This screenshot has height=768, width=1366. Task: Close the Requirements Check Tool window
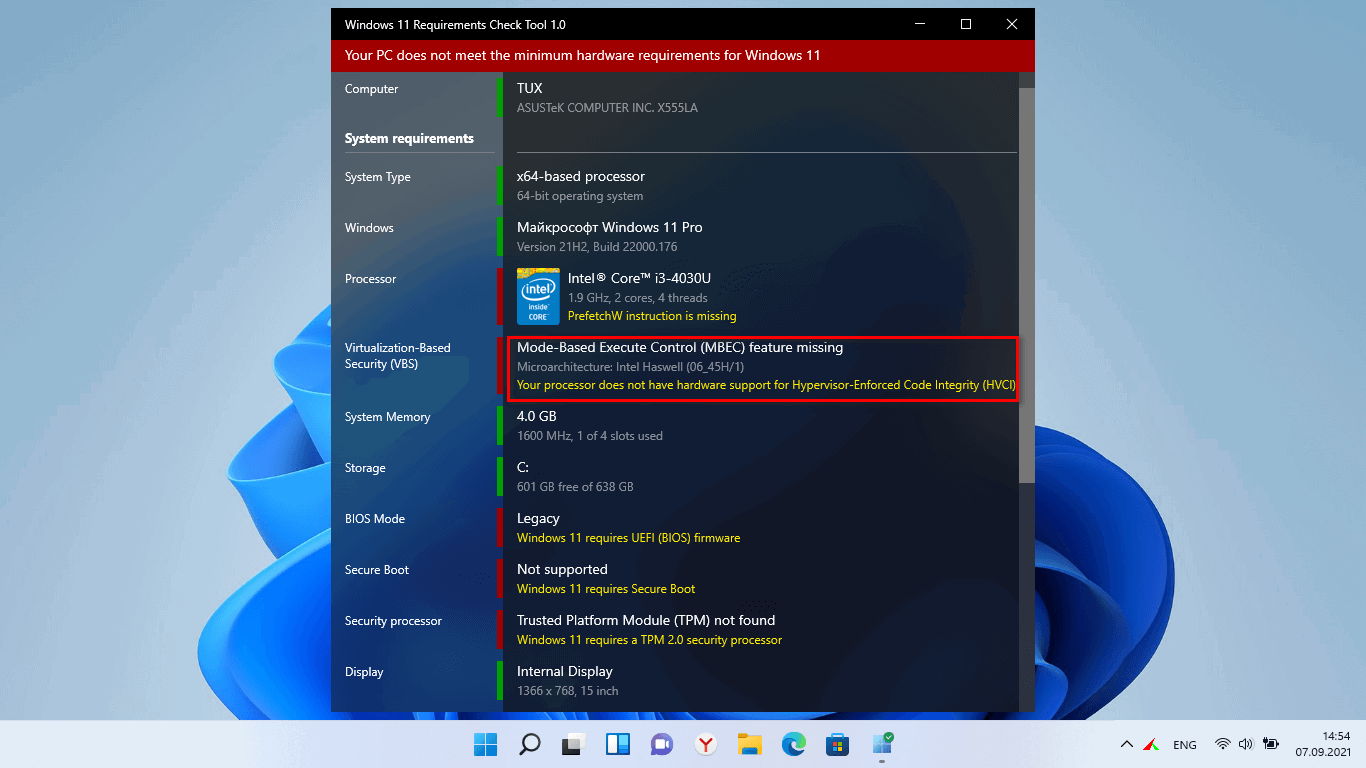click(1012, 24)
